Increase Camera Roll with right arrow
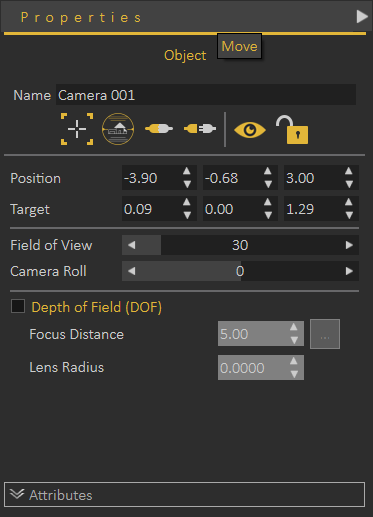The height and width of the screenshot is (517, 373). 349,271
